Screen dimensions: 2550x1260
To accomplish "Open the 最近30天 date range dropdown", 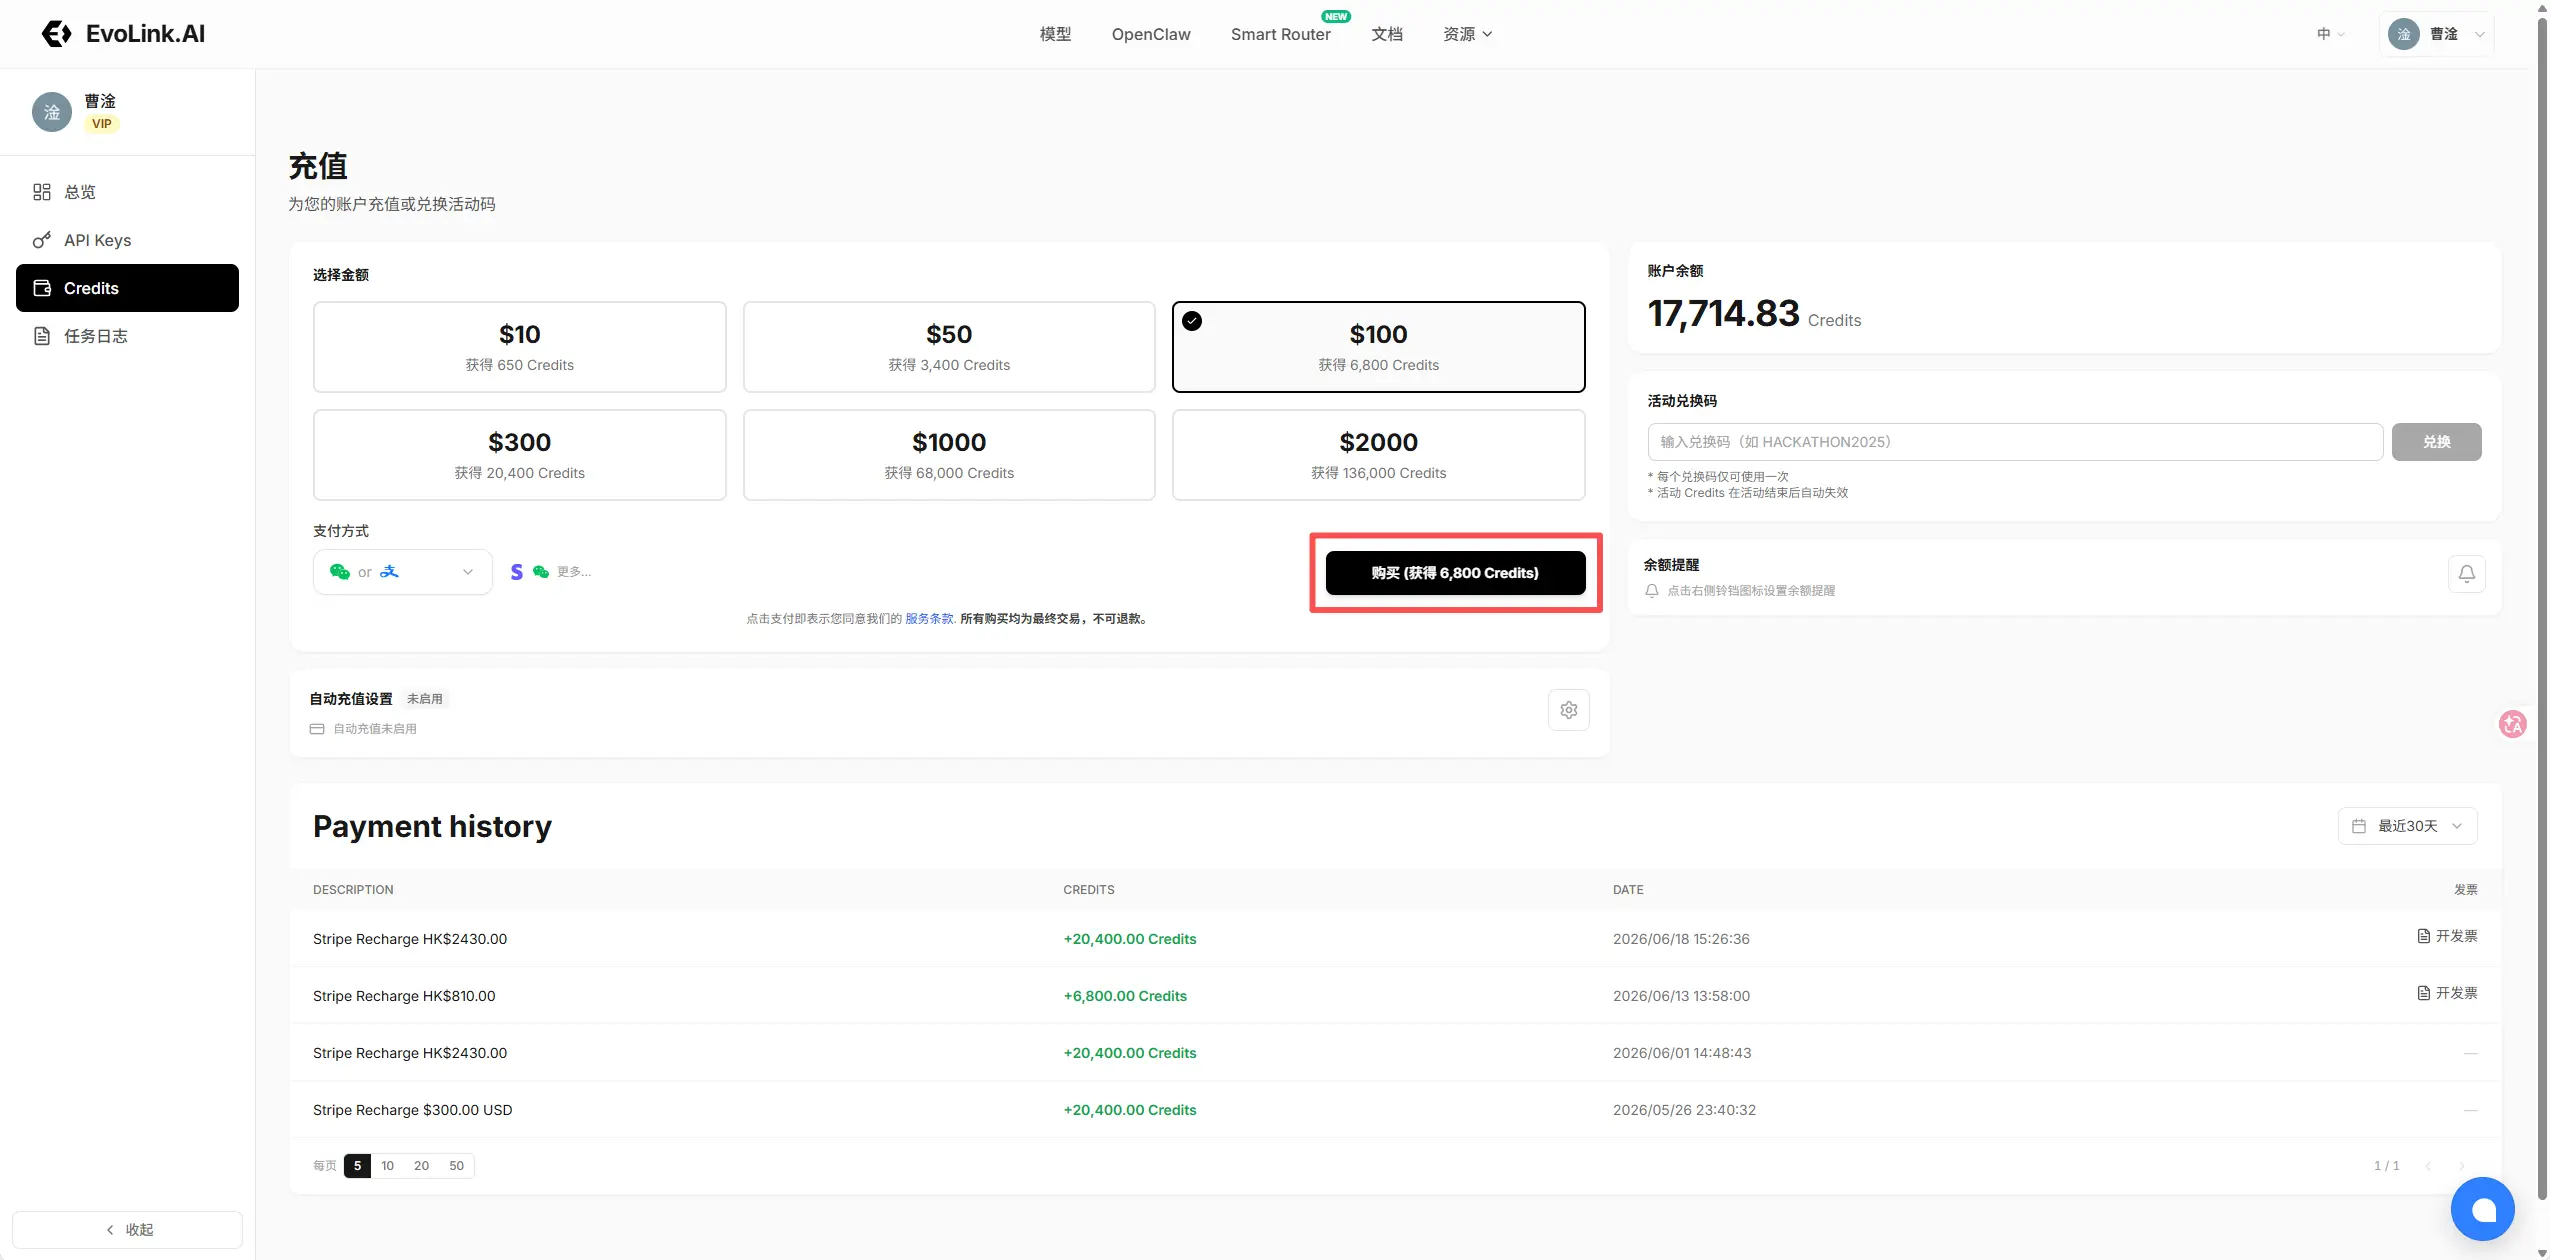I will point(2407,826).
